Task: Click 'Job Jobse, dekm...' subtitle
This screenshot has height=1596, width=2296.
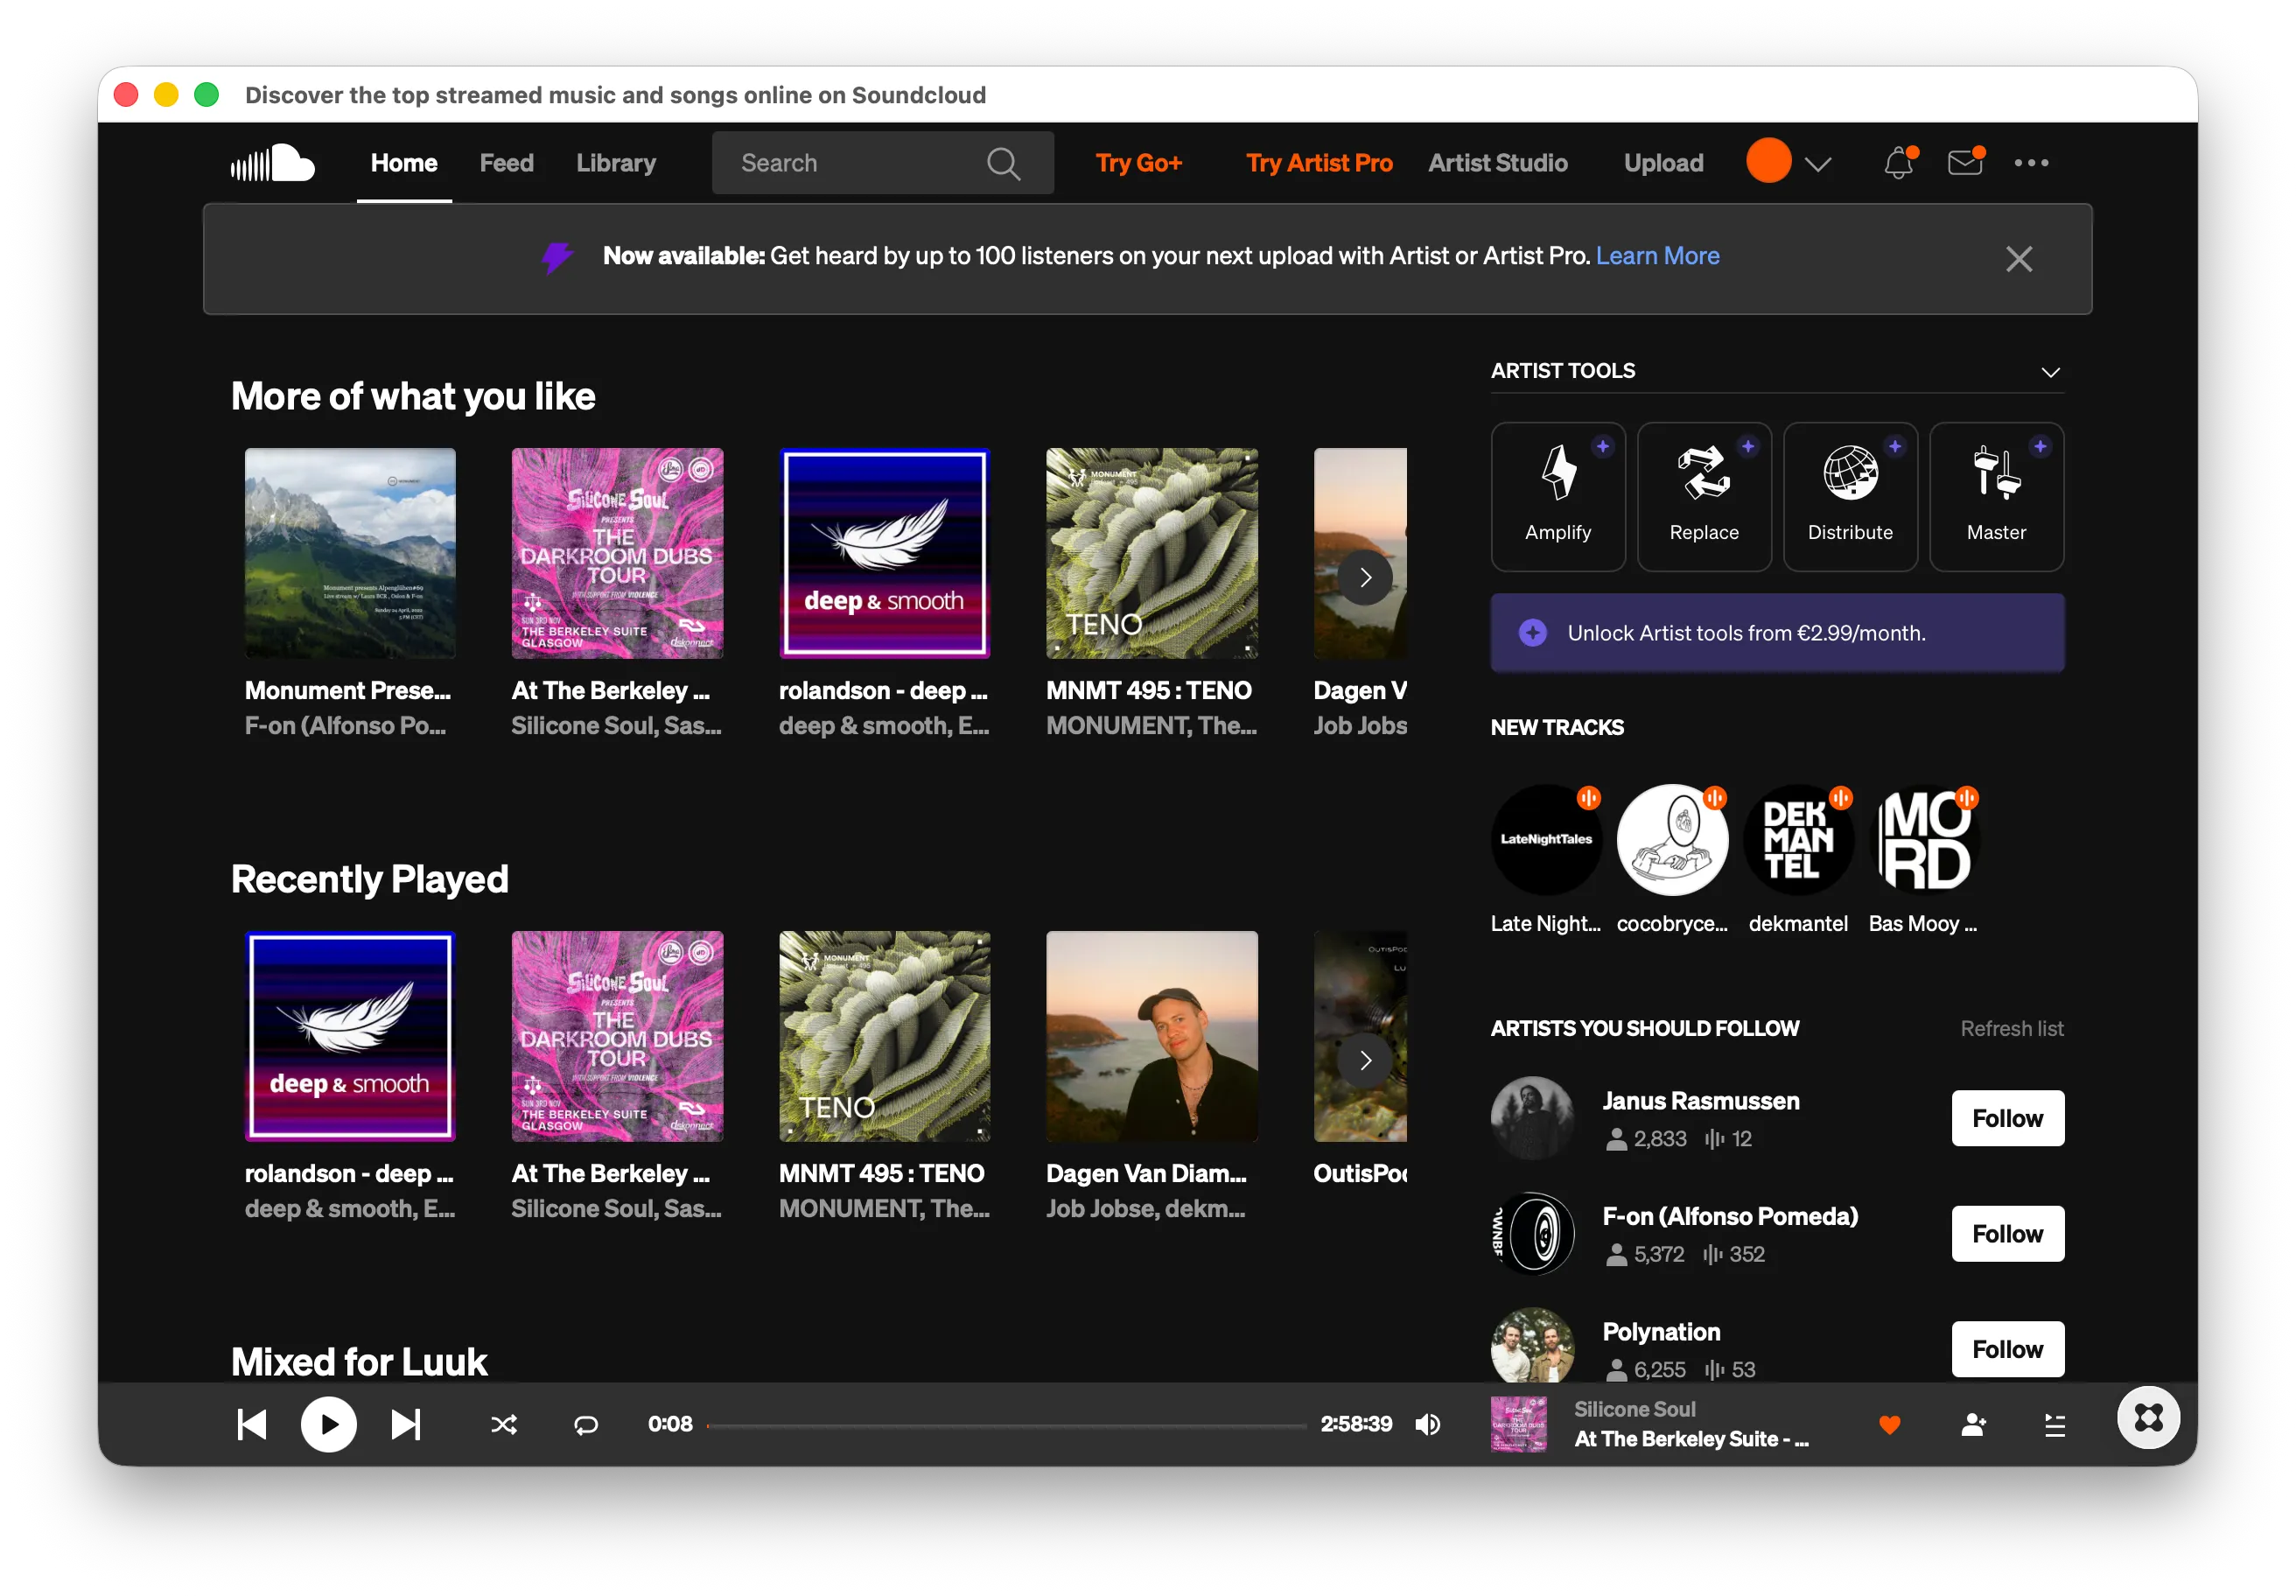Action: (1145, 1208)
